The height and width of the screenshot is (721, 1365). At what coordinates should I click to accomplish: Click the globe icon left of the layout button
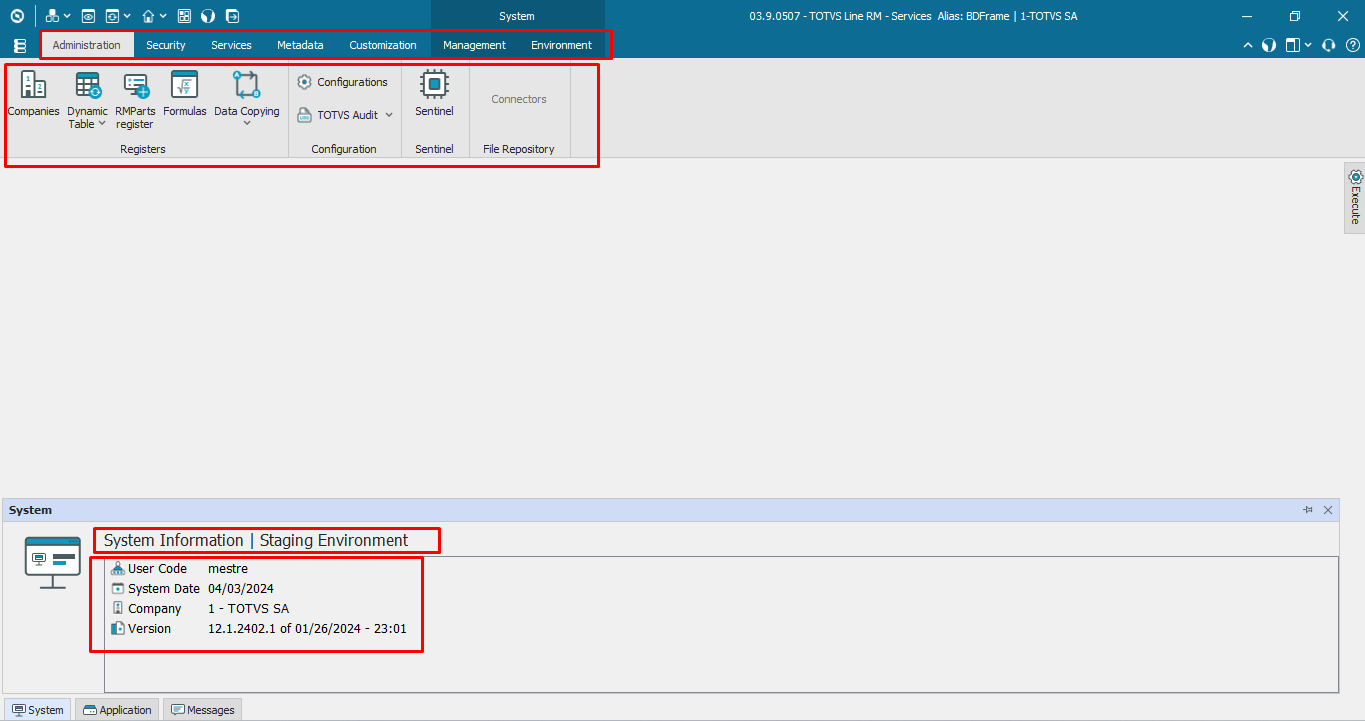[1268, 45]
